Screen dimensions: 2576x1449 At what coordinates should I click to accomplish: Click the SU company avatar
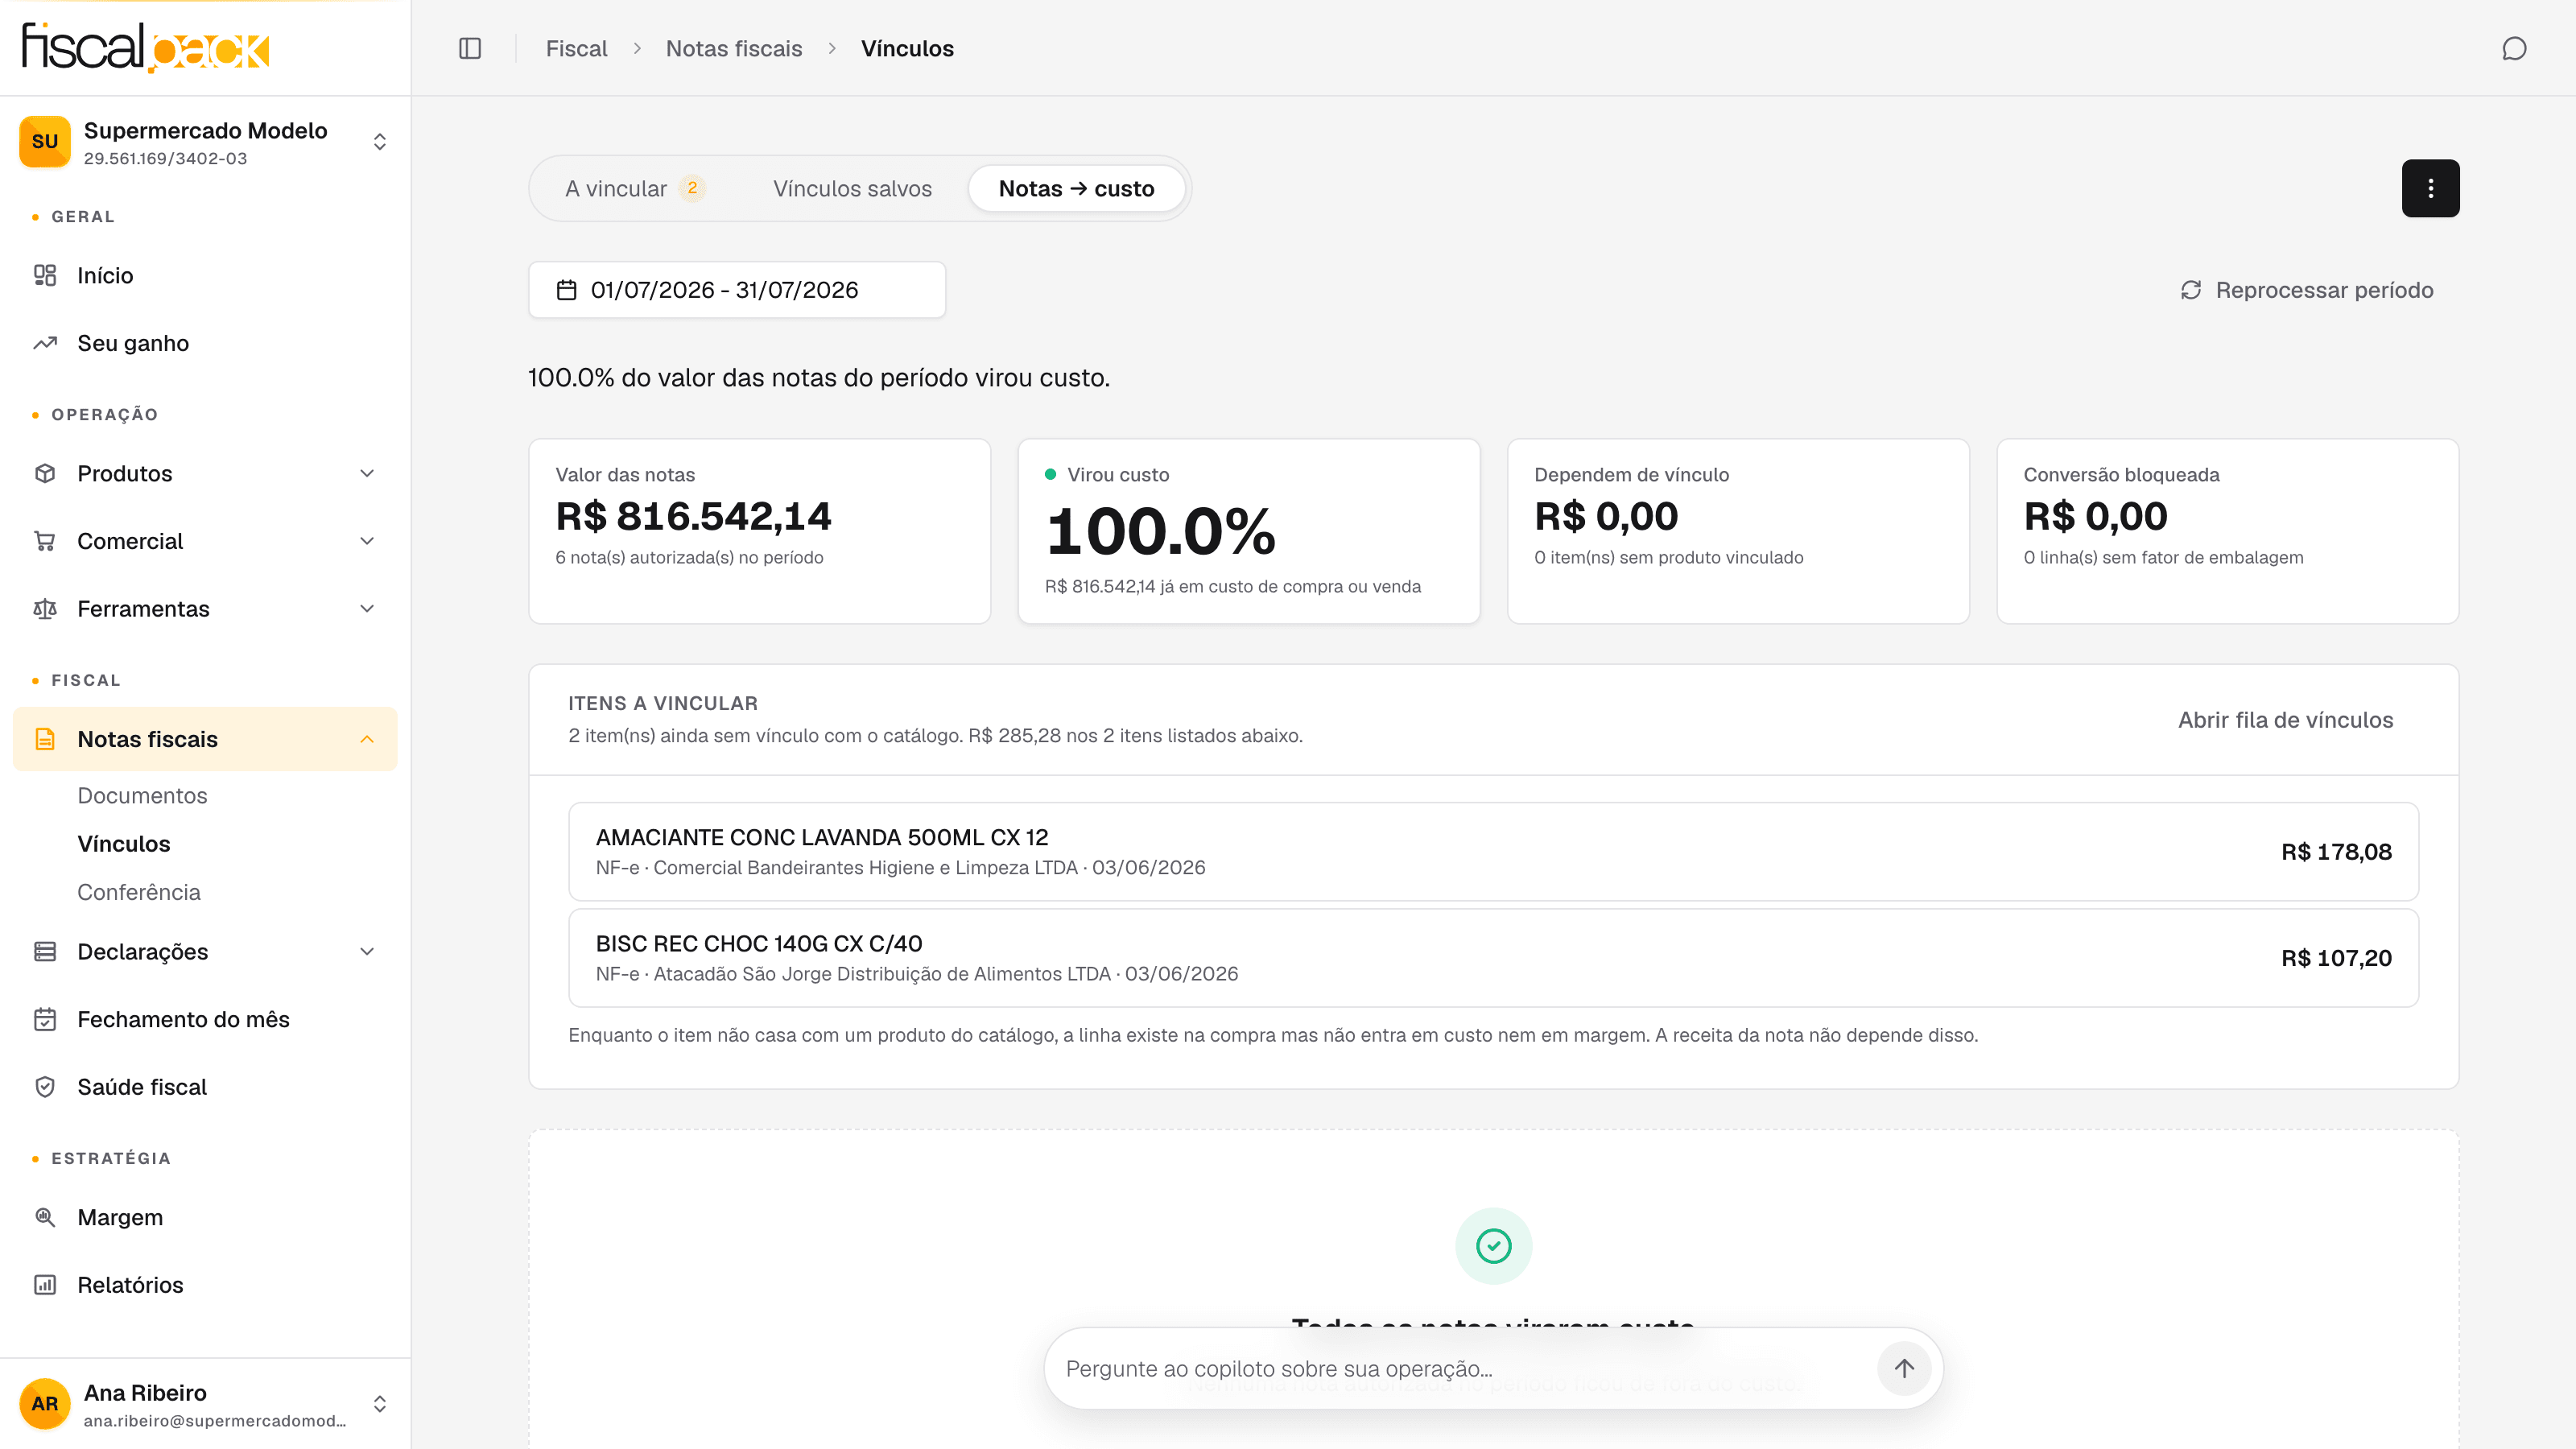(x=45, y=142)
